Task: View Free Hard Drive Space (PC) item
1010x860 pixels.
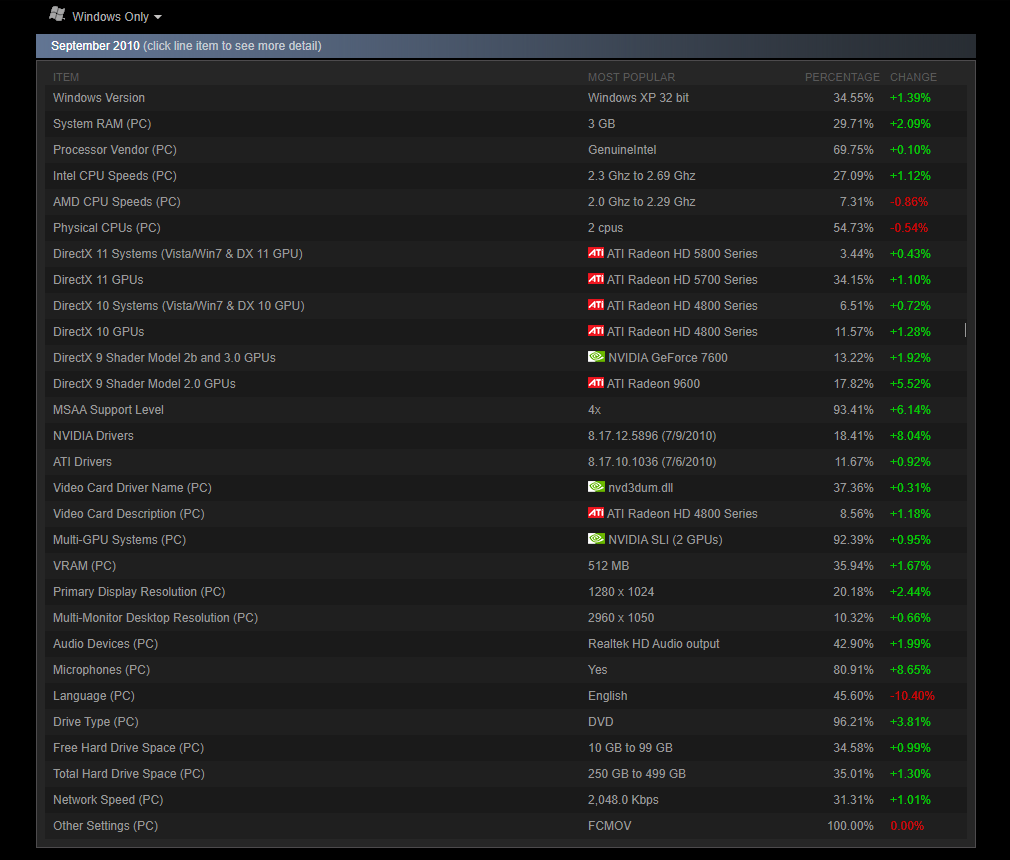Action: pos(506,747)
